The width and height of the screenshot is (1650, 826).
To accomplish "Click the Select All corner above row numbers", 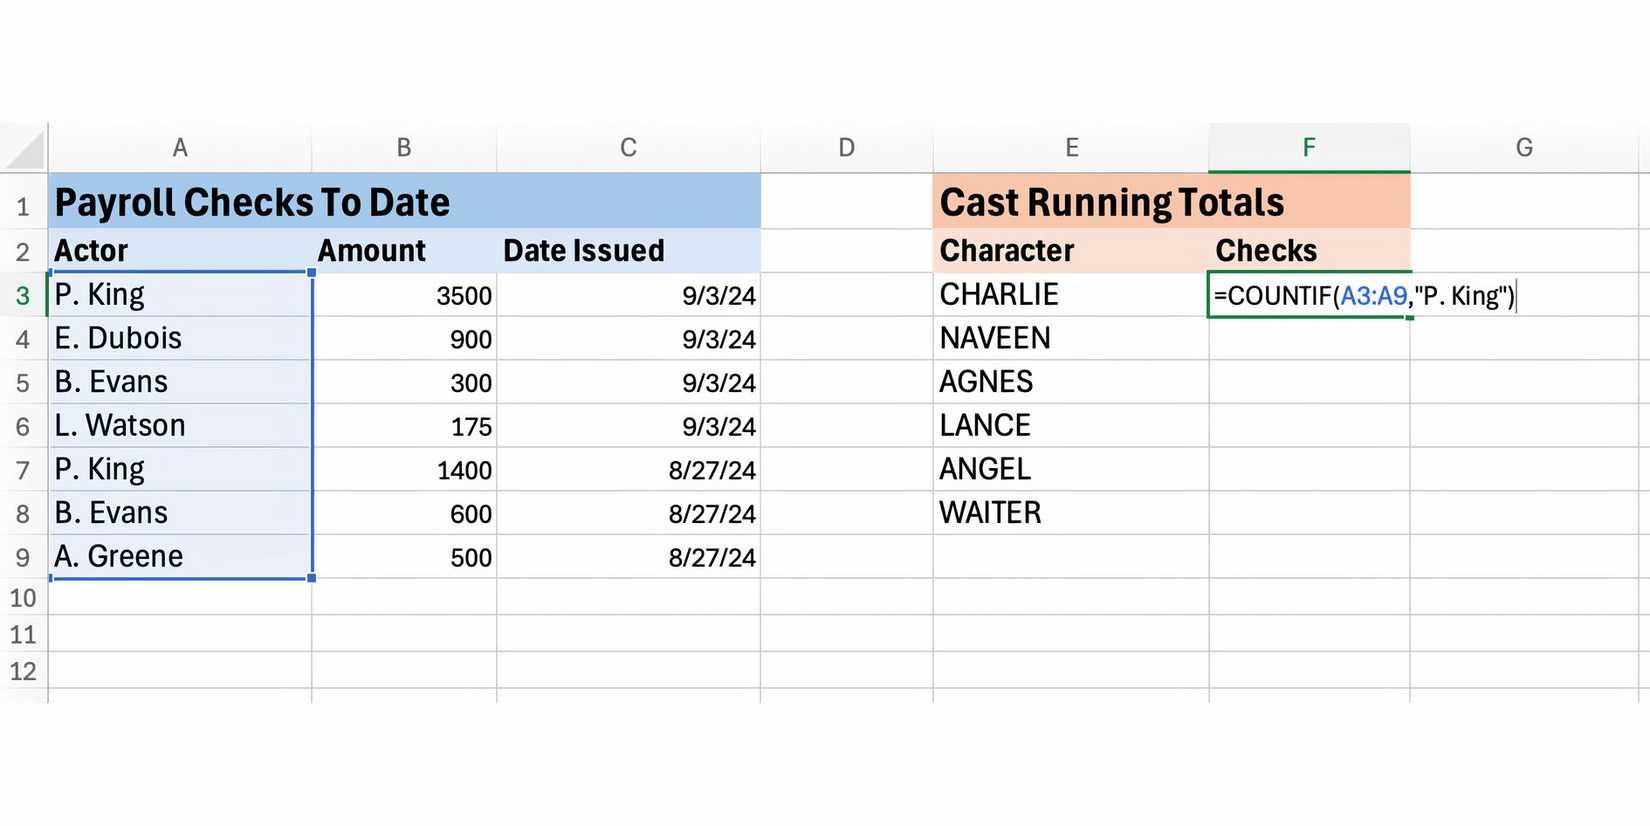I will 22,146.
